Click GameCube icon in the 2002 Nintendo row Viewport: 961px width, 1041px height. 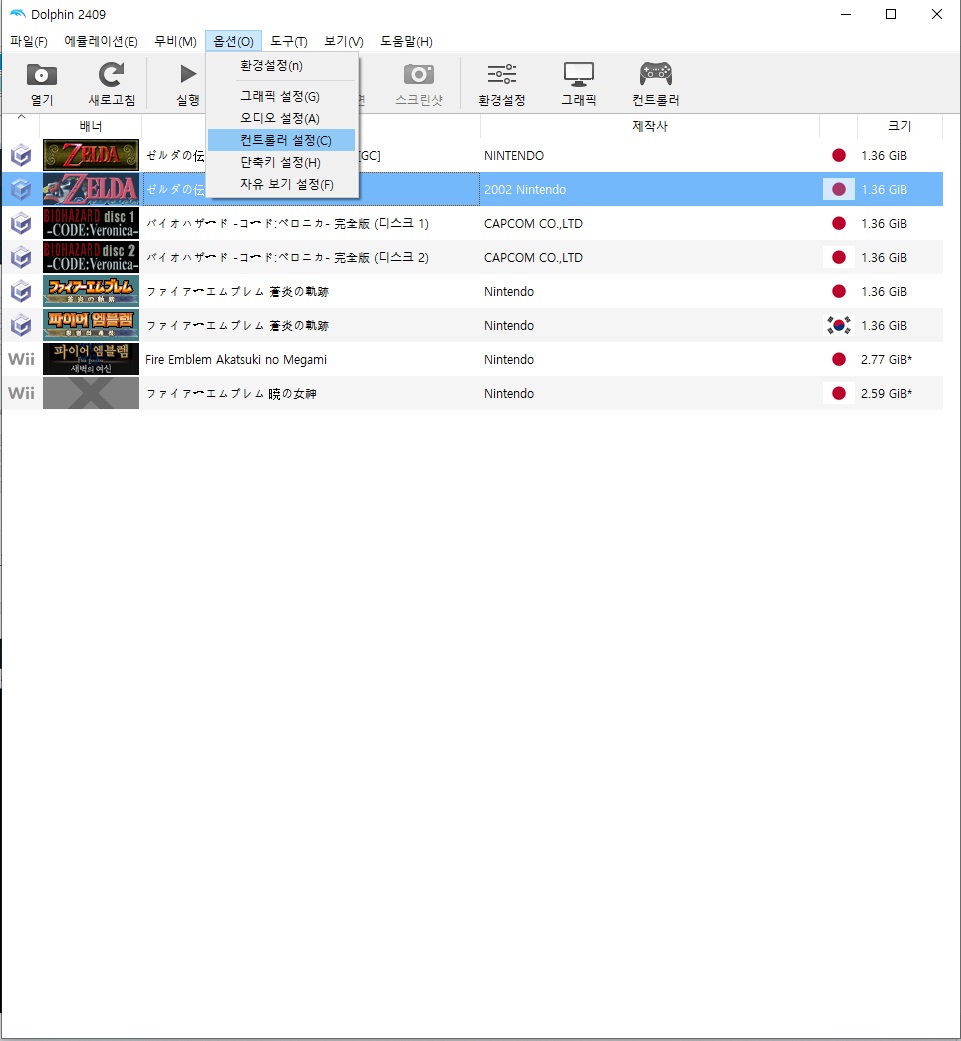pos(21,189)
